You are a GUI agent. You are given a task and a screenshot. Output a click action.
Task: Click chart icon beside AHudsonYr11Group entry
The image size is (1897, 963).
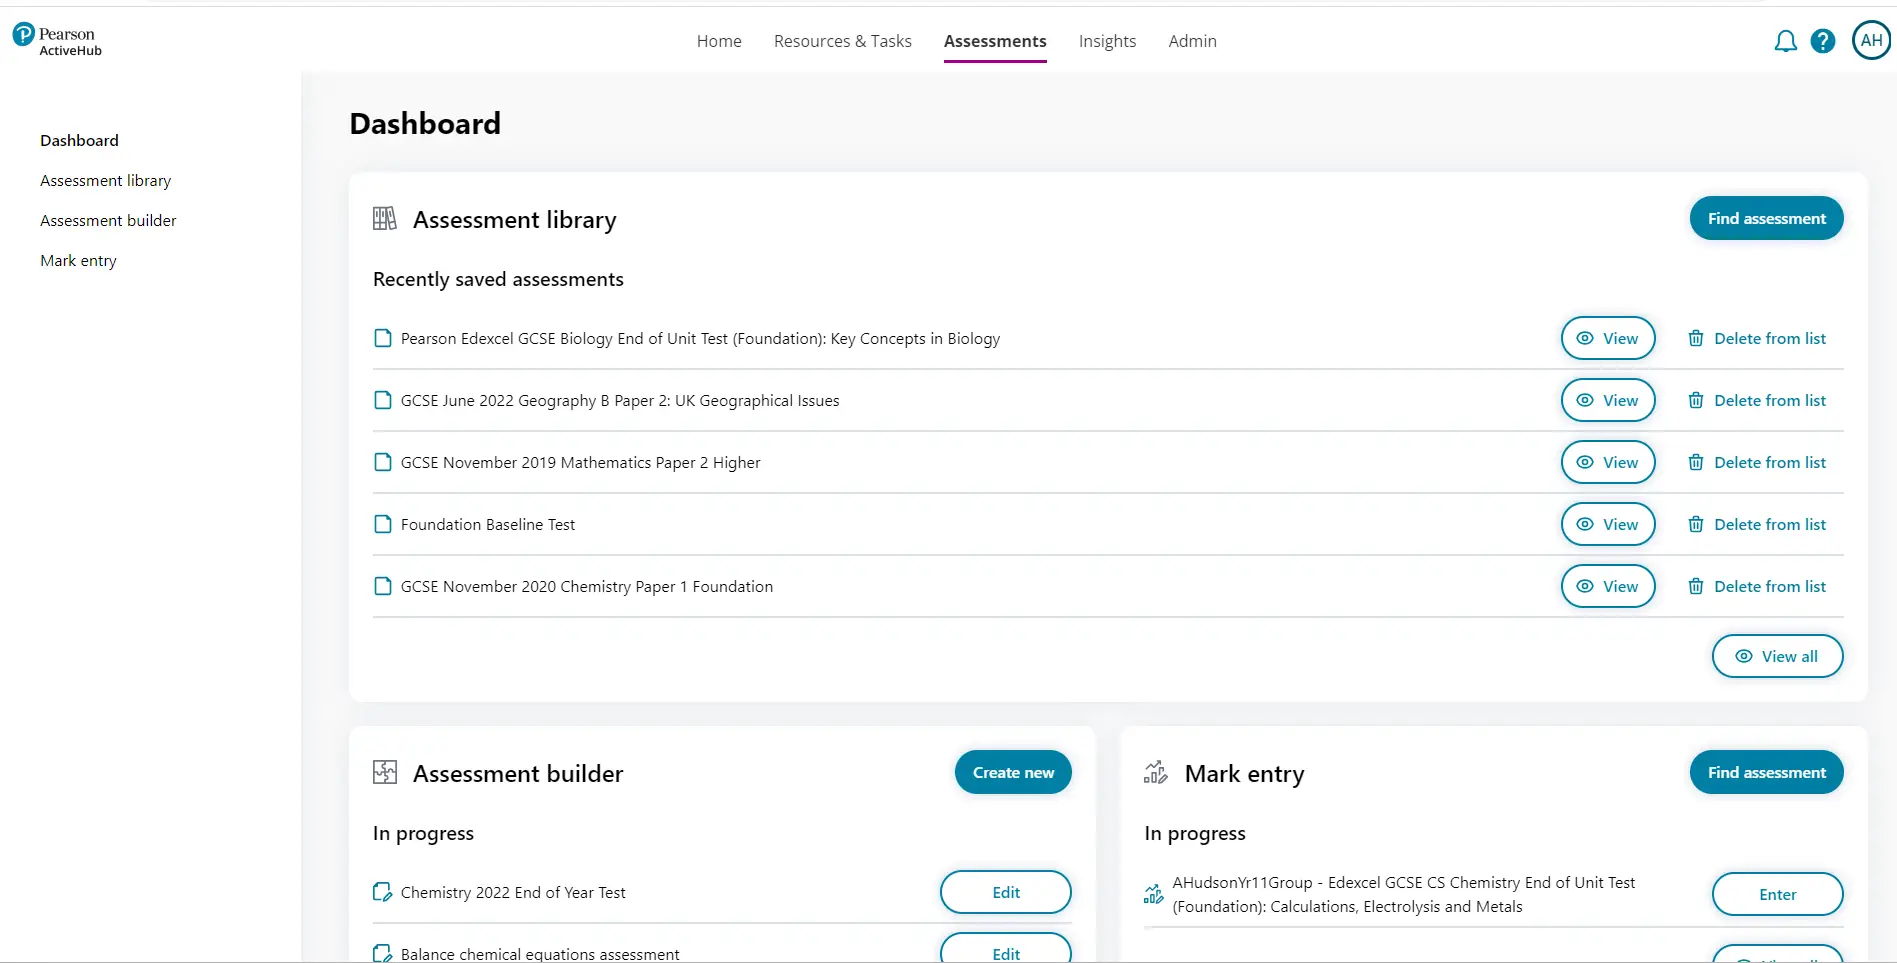(x=1154, y=894)
